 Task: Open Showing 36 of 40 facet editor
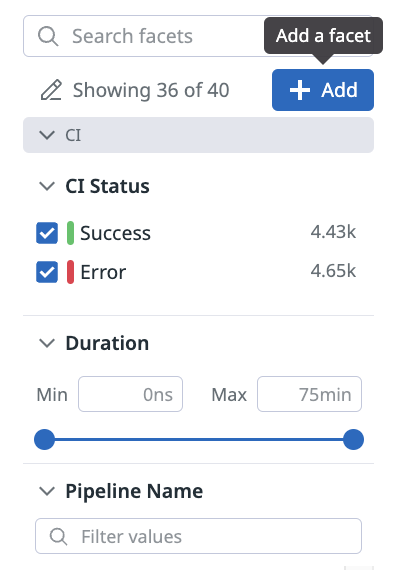151,90
